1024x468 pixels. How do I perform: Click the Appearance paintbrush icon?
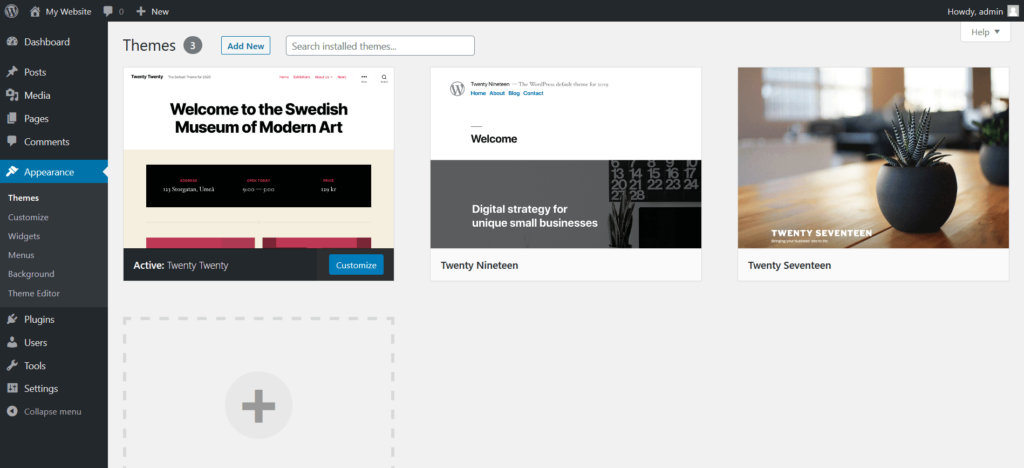click(12, 172)
